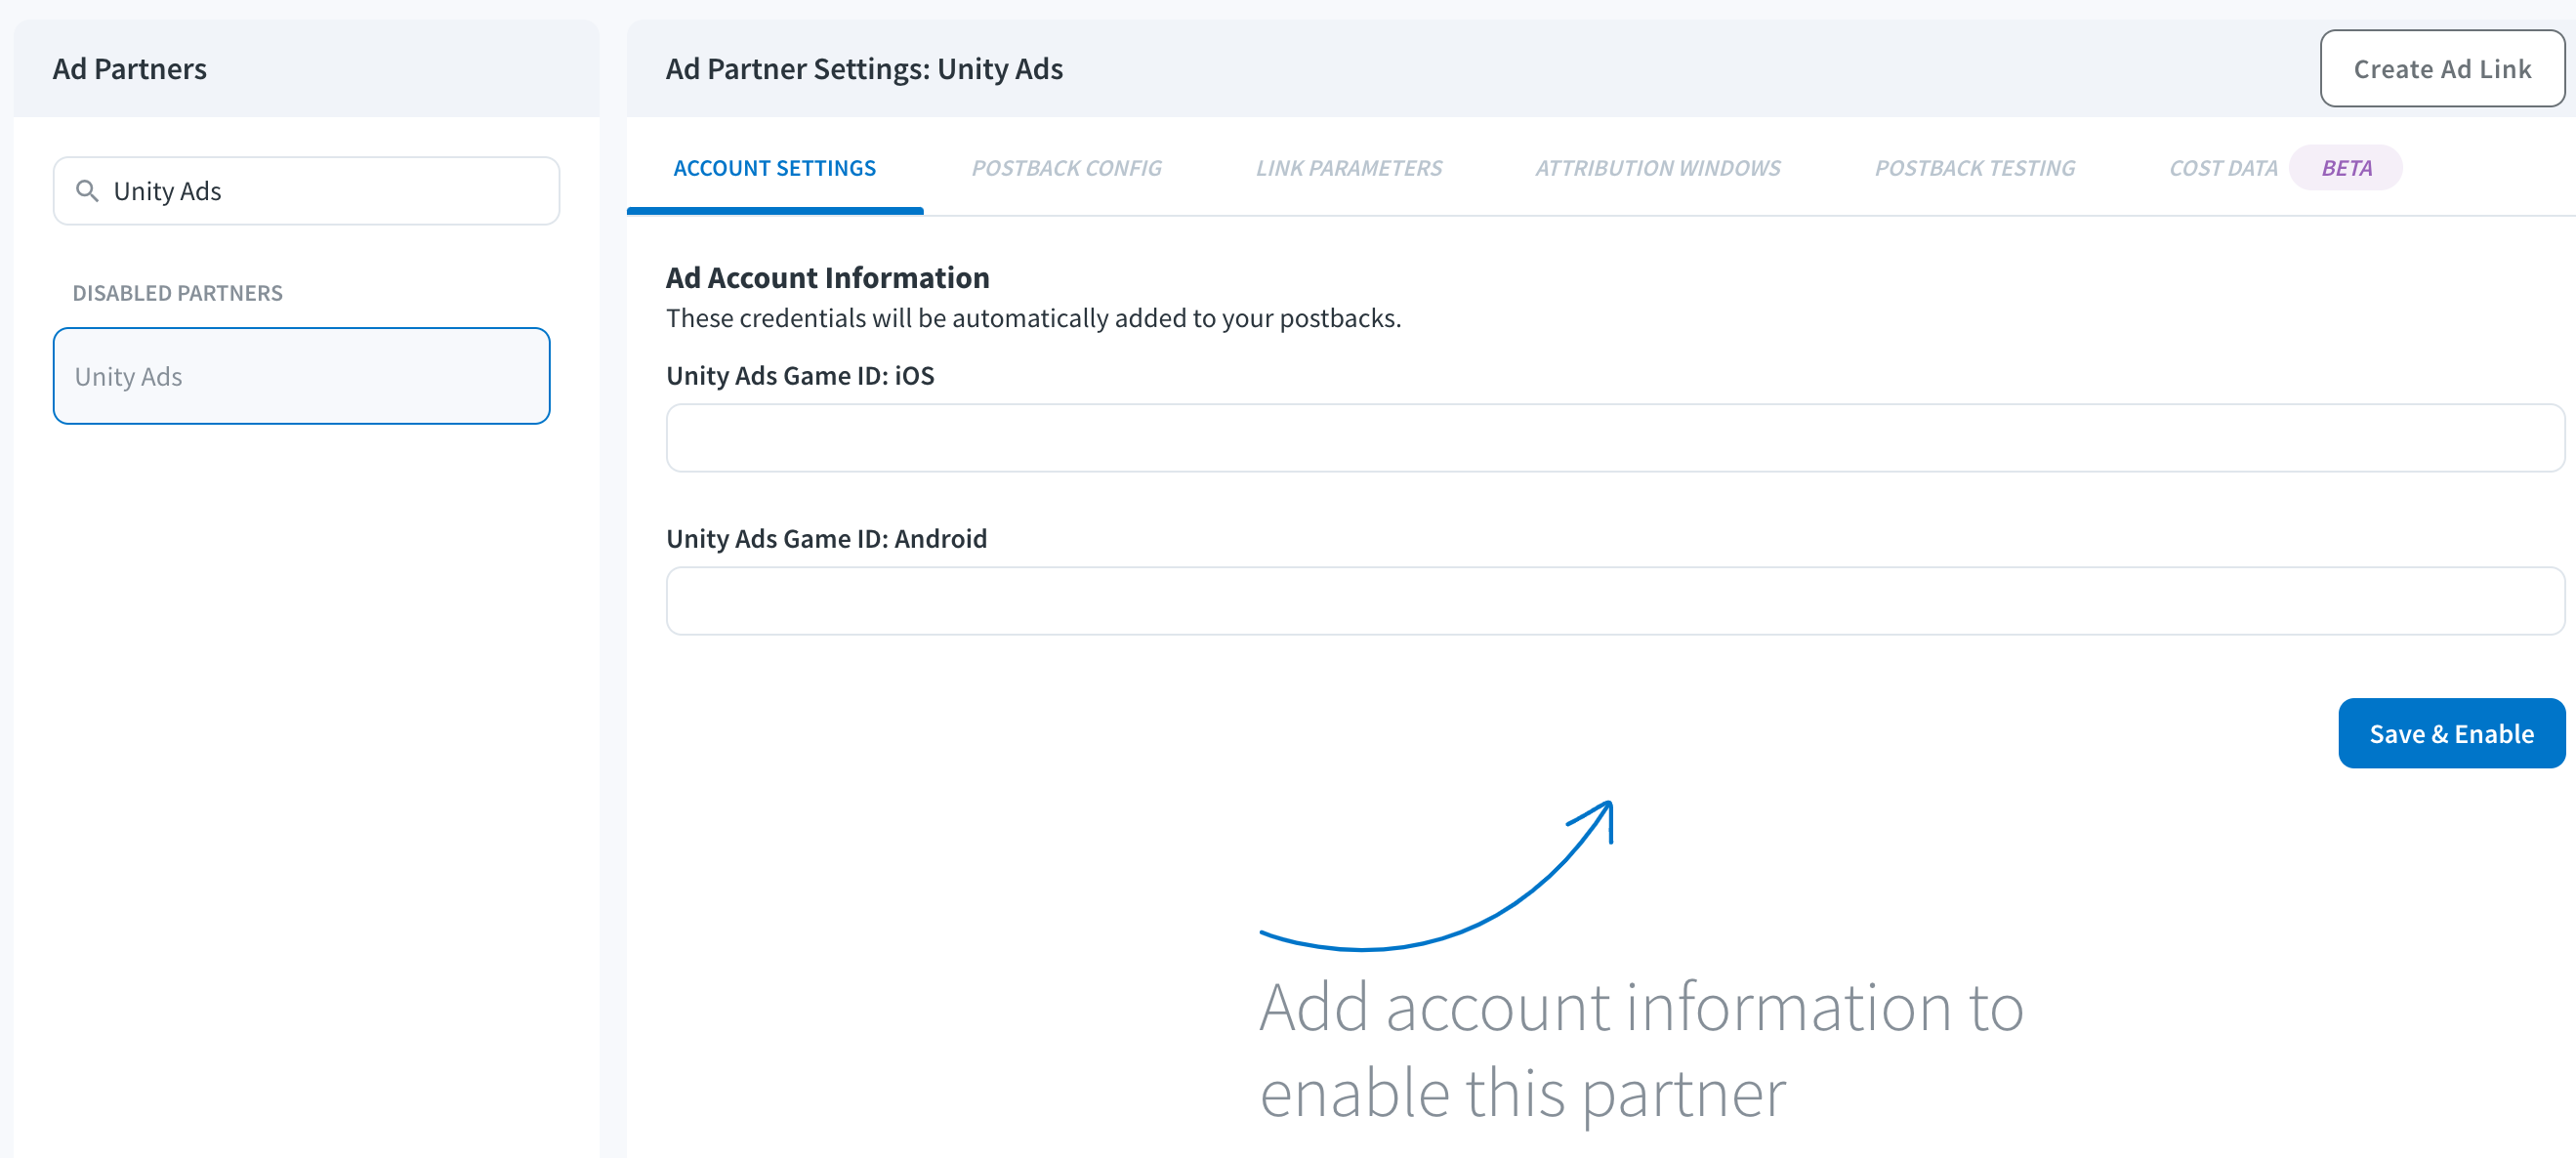Focus the Unity Ads Game ID iOS field

[1614, 438]
